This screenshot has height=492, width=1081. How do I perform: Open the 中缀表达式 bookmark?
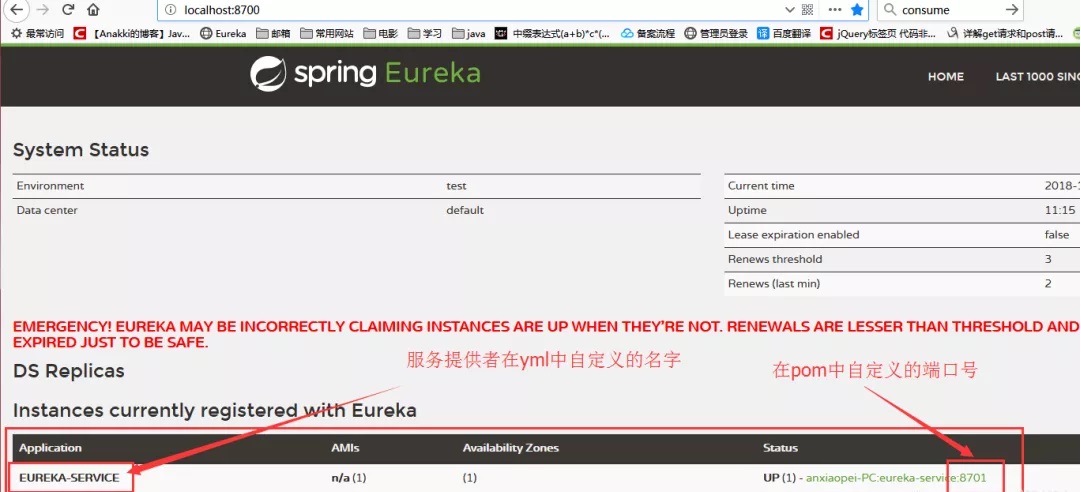pos(552,33)
